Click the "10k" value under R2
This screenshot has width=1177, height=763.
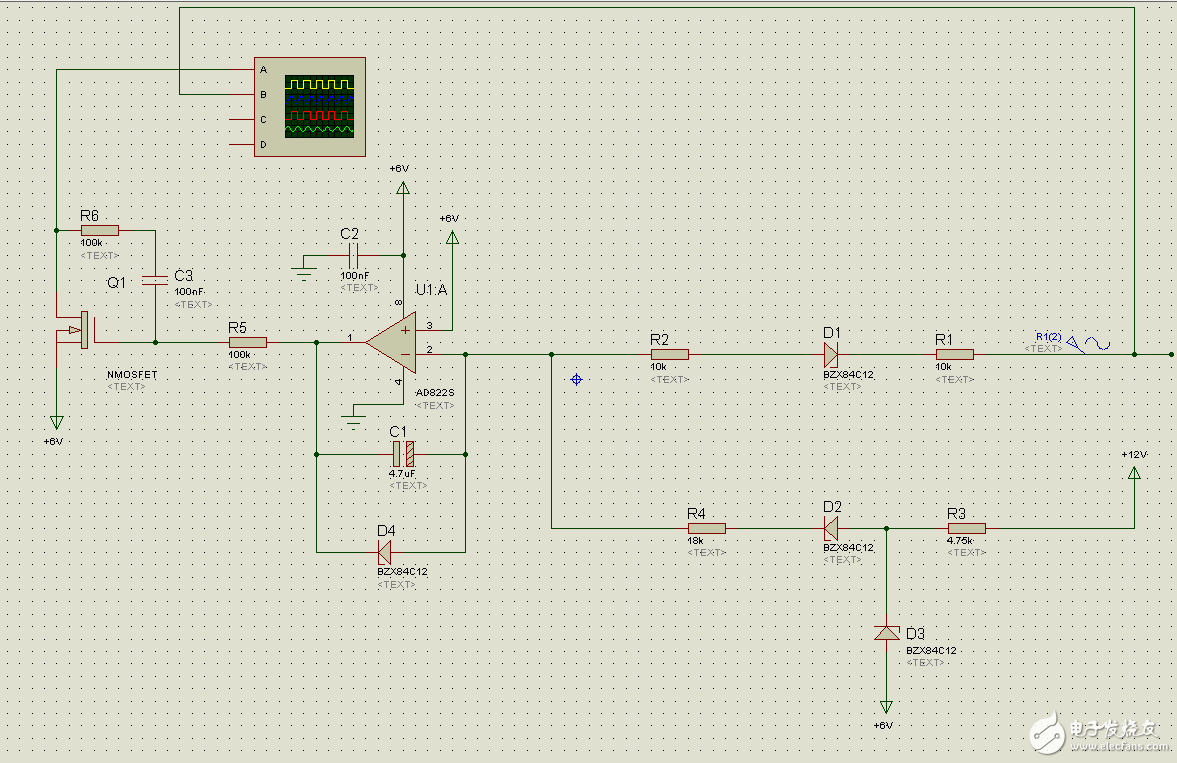pos(658,366)
